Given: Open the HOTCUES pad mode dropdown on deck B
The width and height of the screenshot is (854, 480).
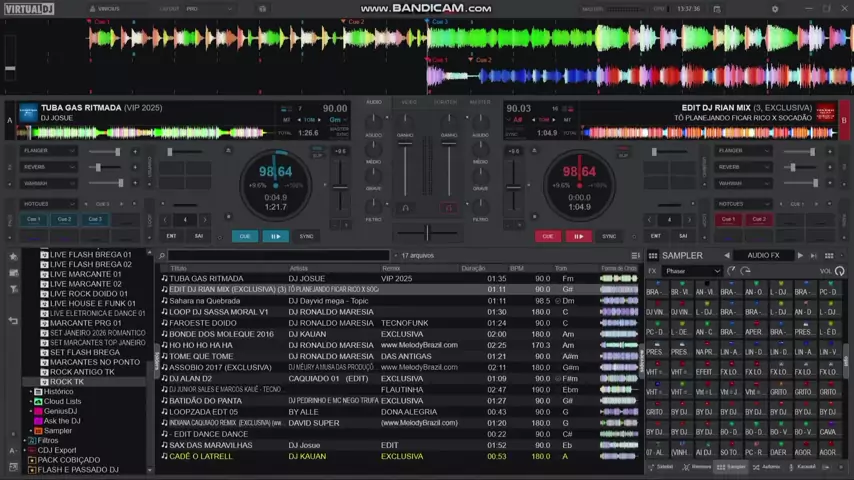Looking at the screenshot, I should pos(744,203).
